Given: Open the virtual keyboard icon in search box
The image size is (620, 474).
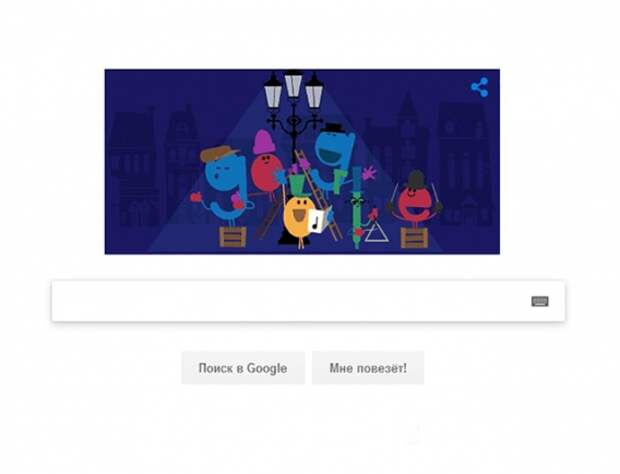Looking at the screenshot, I should pyautogui.click(x=540, y=302).
